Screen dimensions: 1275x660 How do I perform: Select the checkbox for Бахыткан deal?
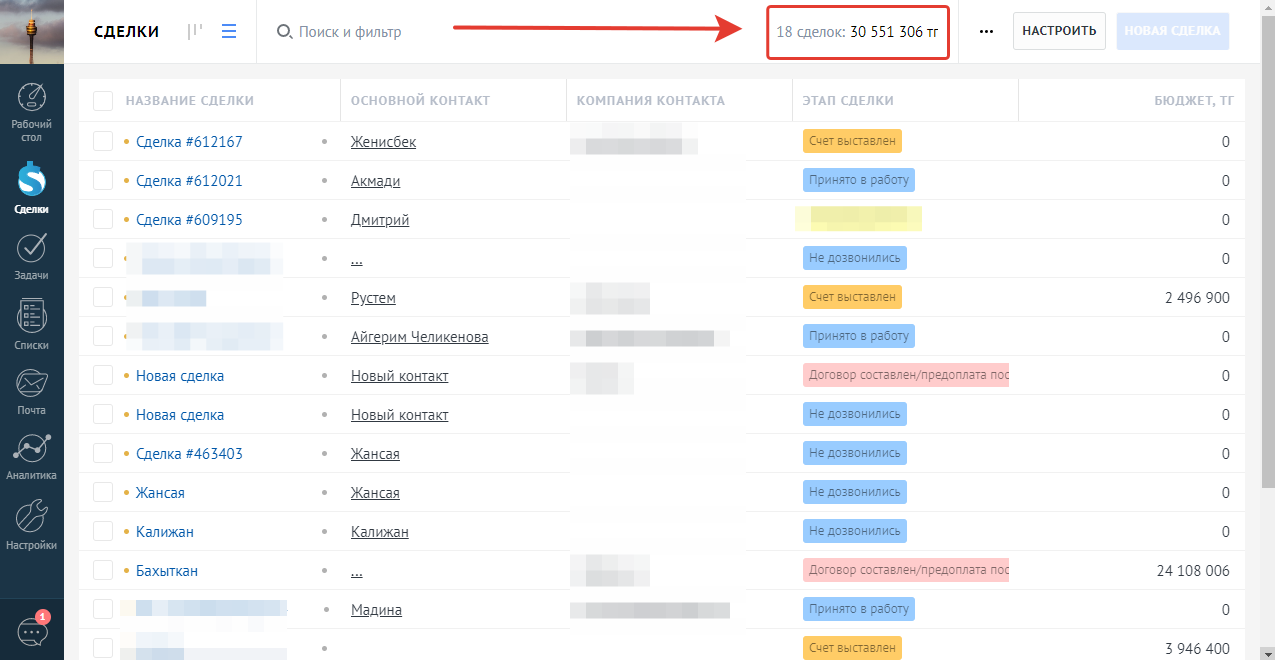click(x=103, y=571)
